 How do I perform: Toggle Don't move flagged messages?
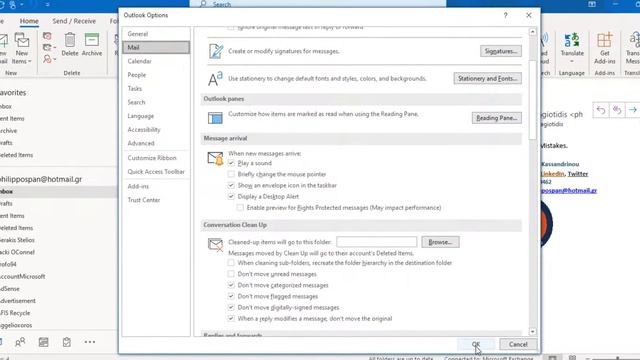[x=231, y=296]
